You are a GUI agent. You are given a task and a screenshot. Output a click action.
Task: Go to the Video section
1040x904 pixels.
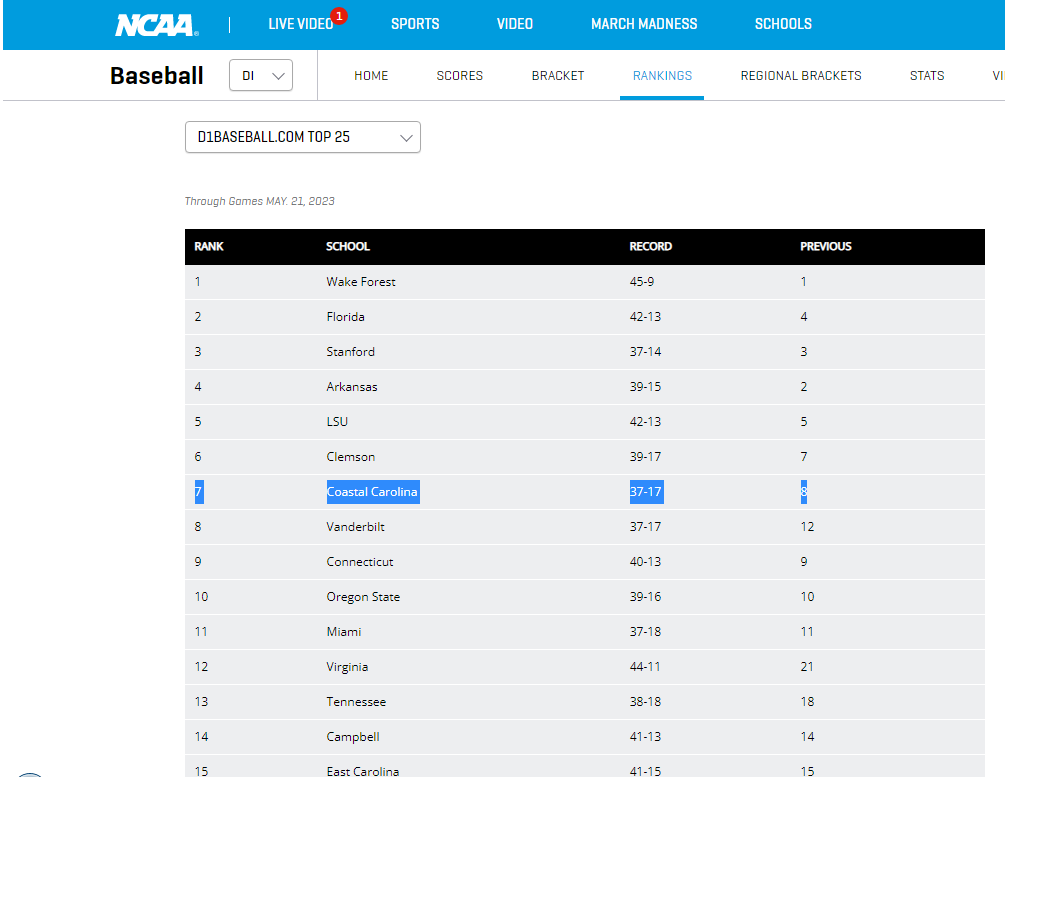tap(515, 24)
